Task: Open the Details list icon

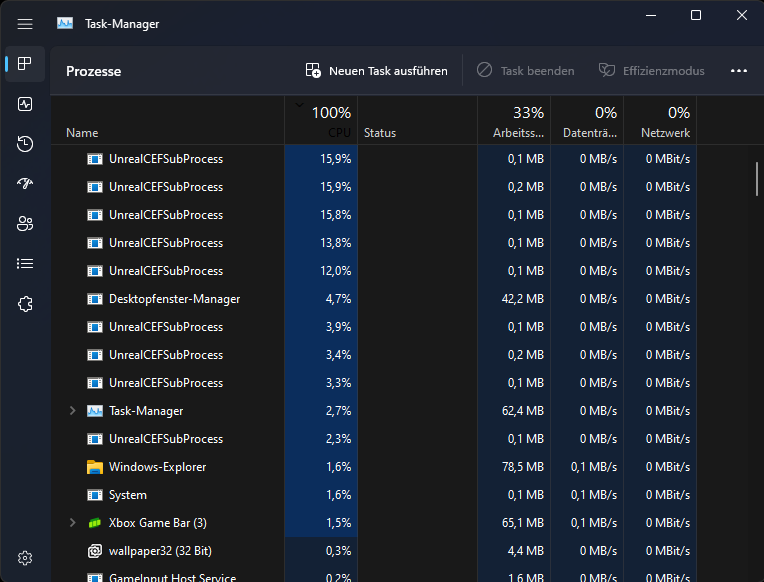Action: (x=25, y=264)
